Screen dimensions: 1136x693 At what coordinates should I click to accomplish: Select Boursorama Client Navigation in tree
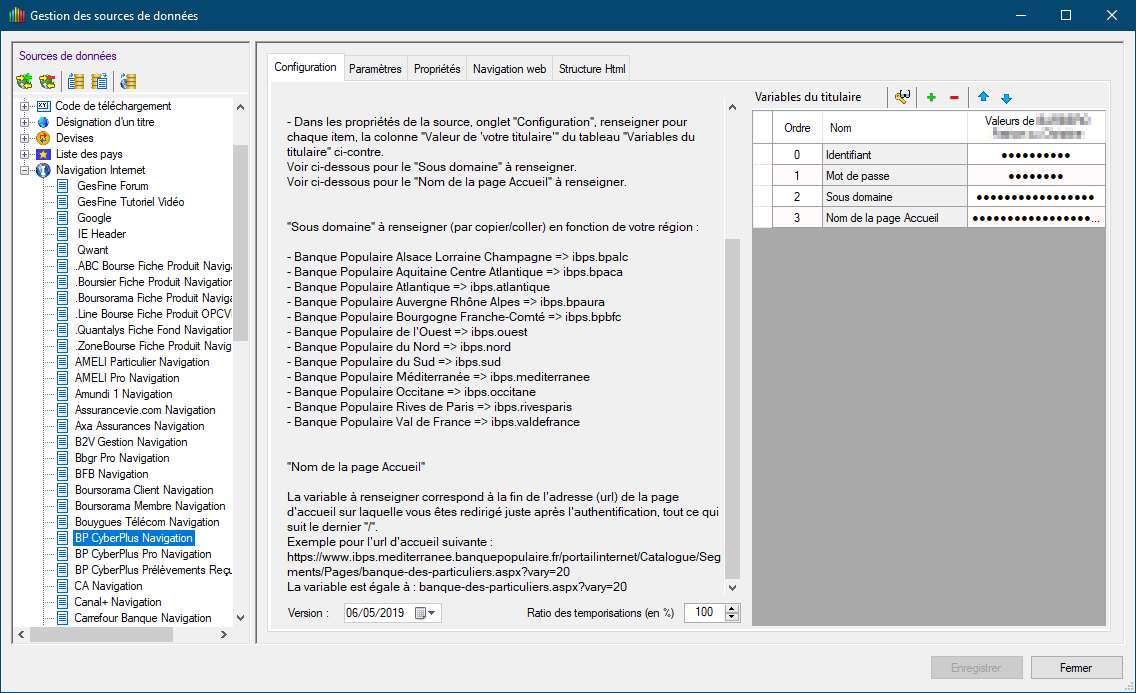pos(143,490)
